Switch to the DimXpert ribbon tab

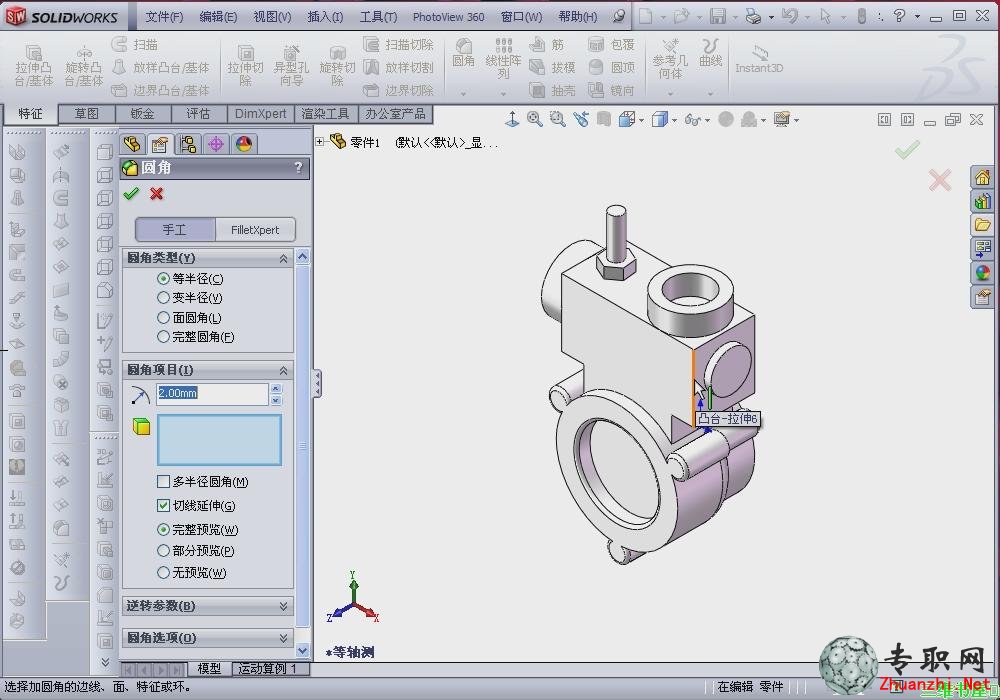point(260,114)
